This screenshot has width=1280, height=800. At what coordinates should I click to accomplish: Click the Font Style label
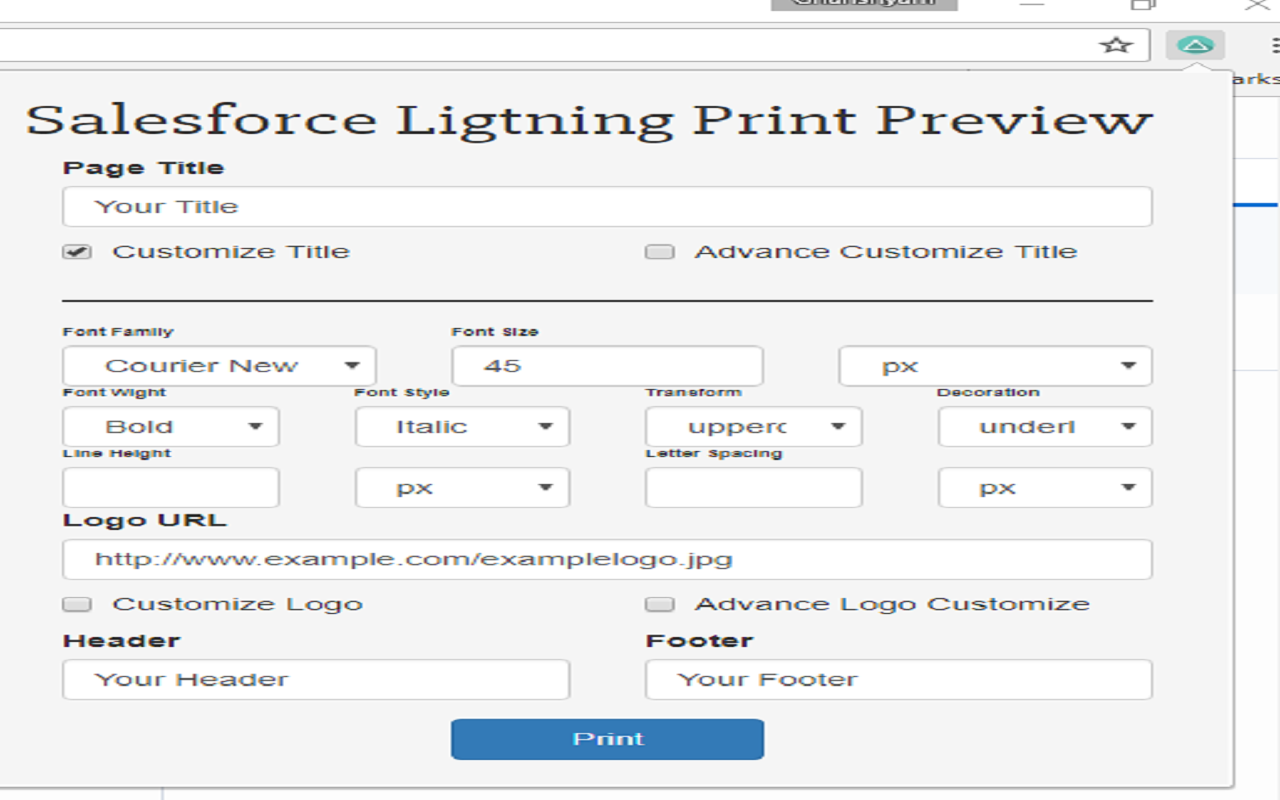[x=402, y=392]
